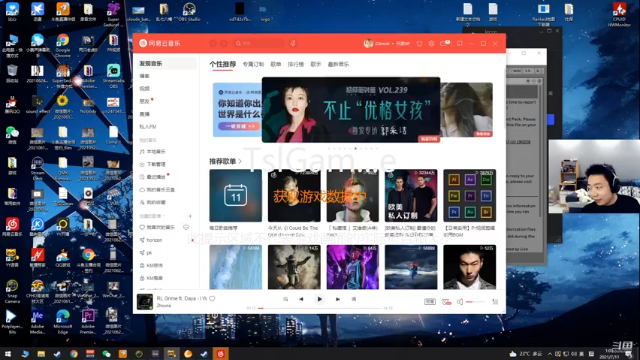Switch to mini mode via title bar icon
The height and width of the screenshot is (360, 640).
click(460, 43)
